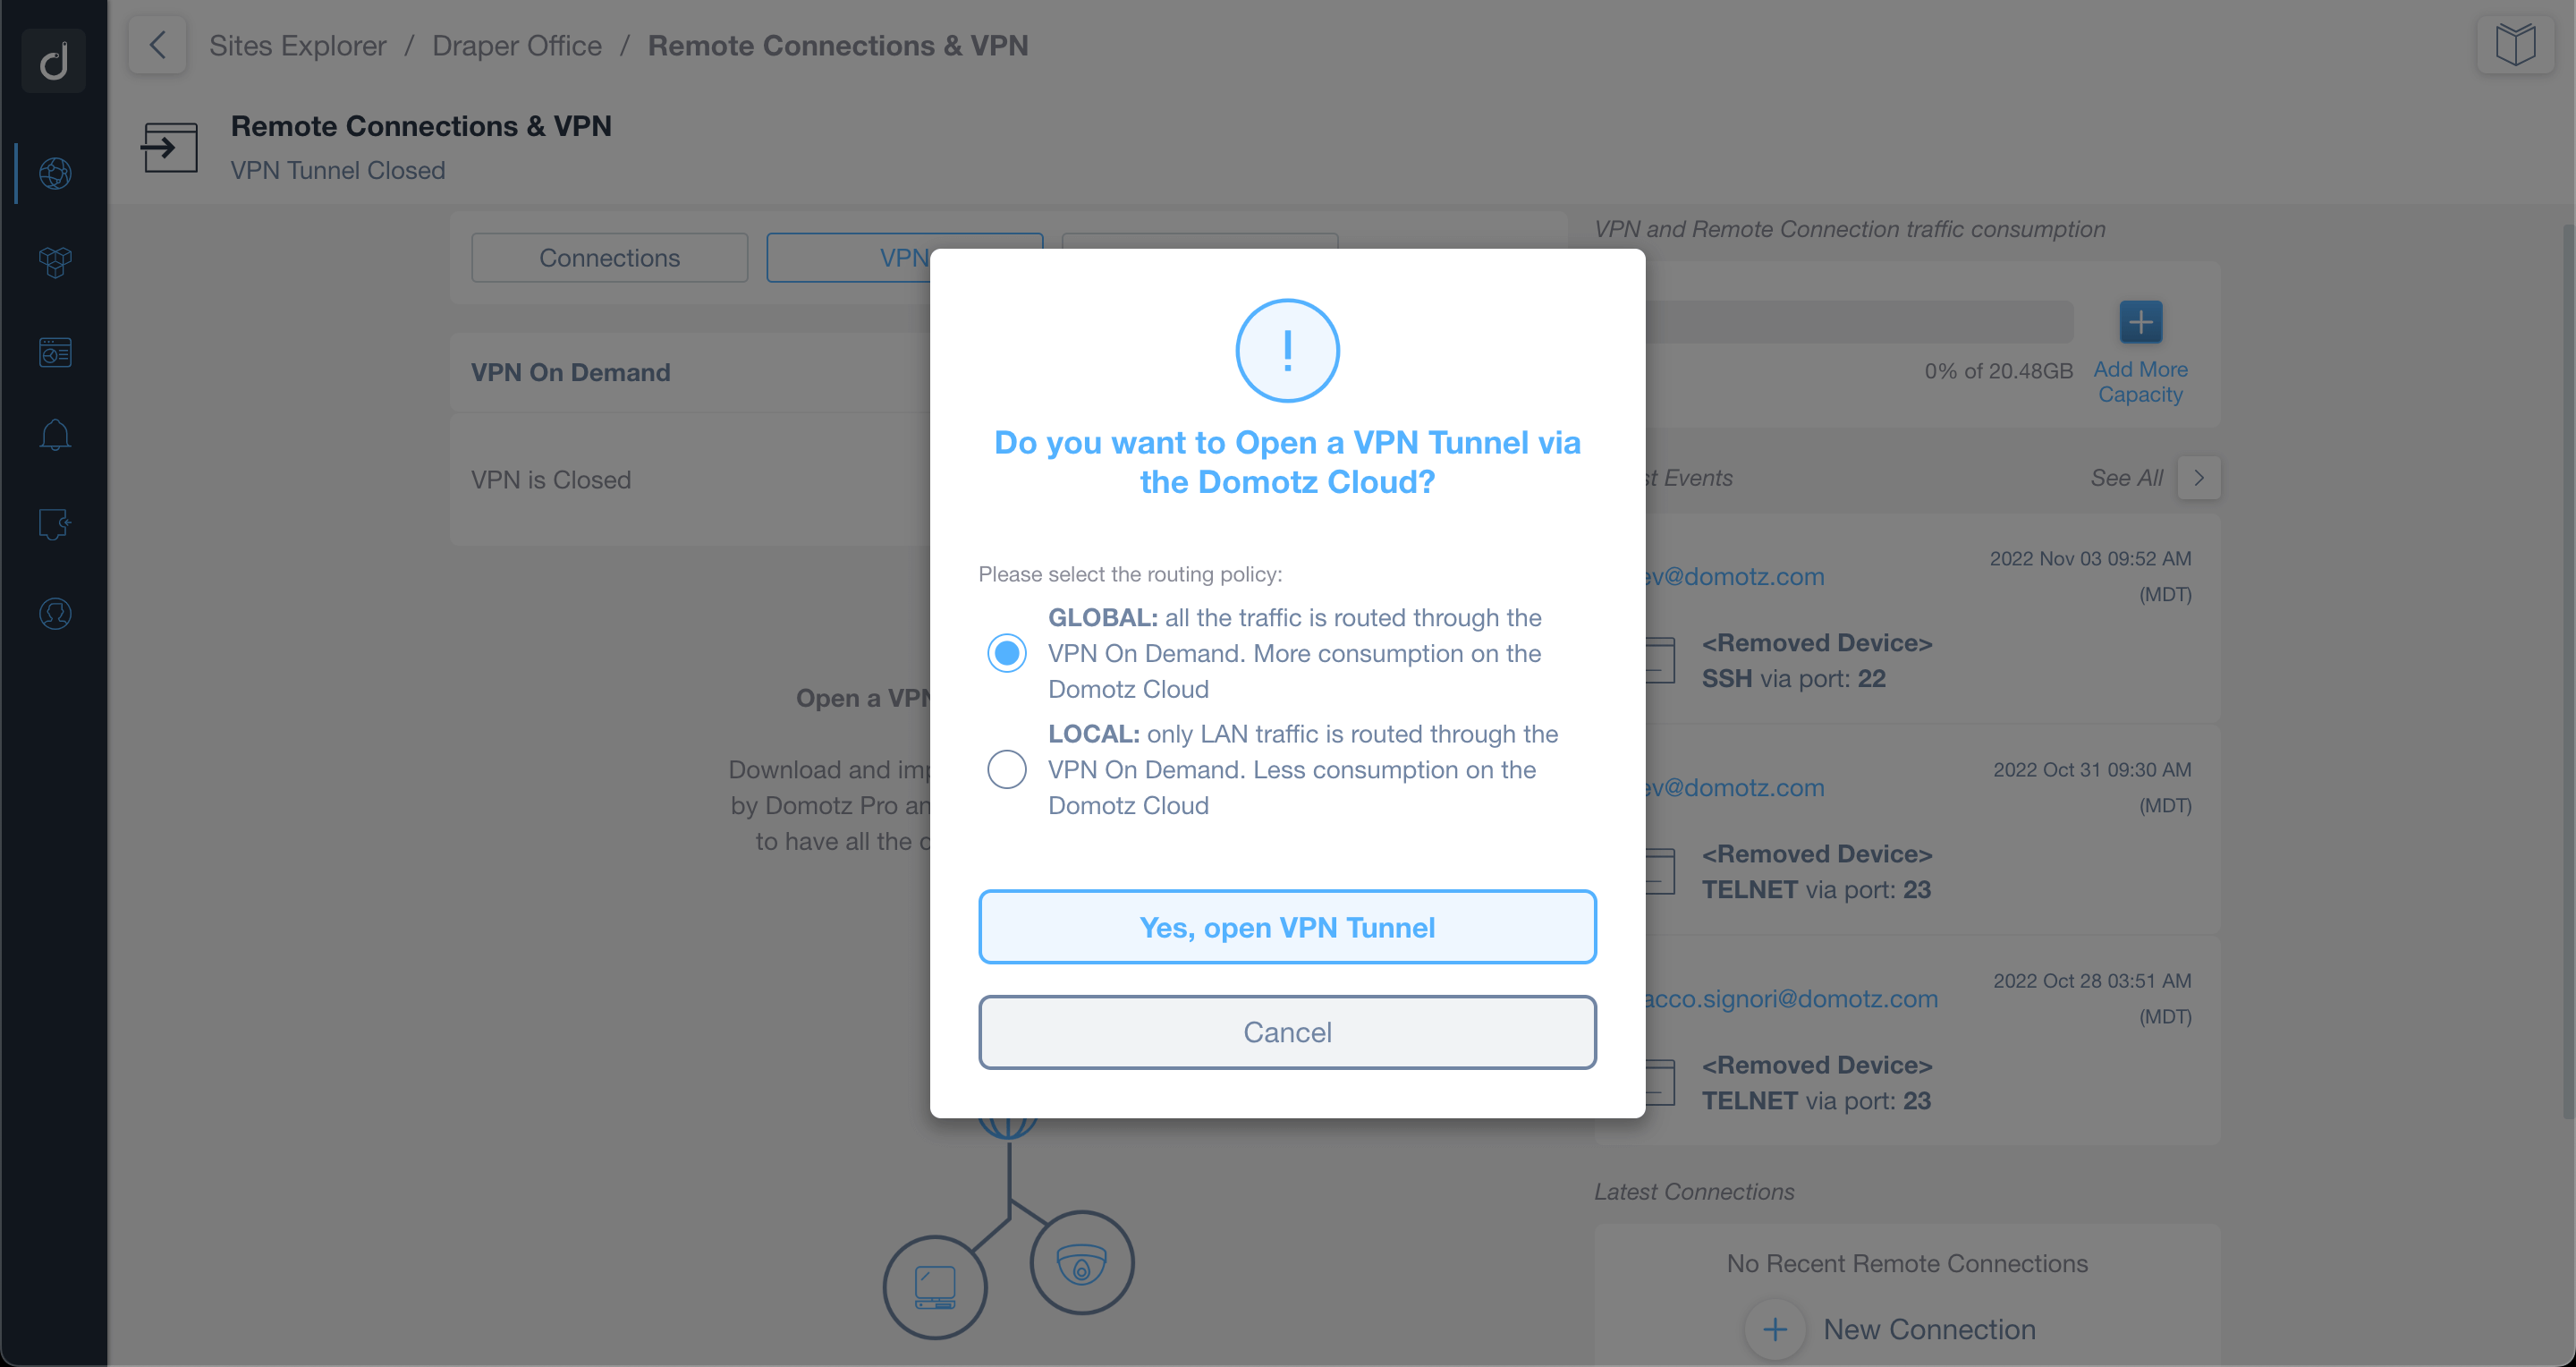Click the back arrow navigation button
2576x1367 pixels.
point(157,45)
